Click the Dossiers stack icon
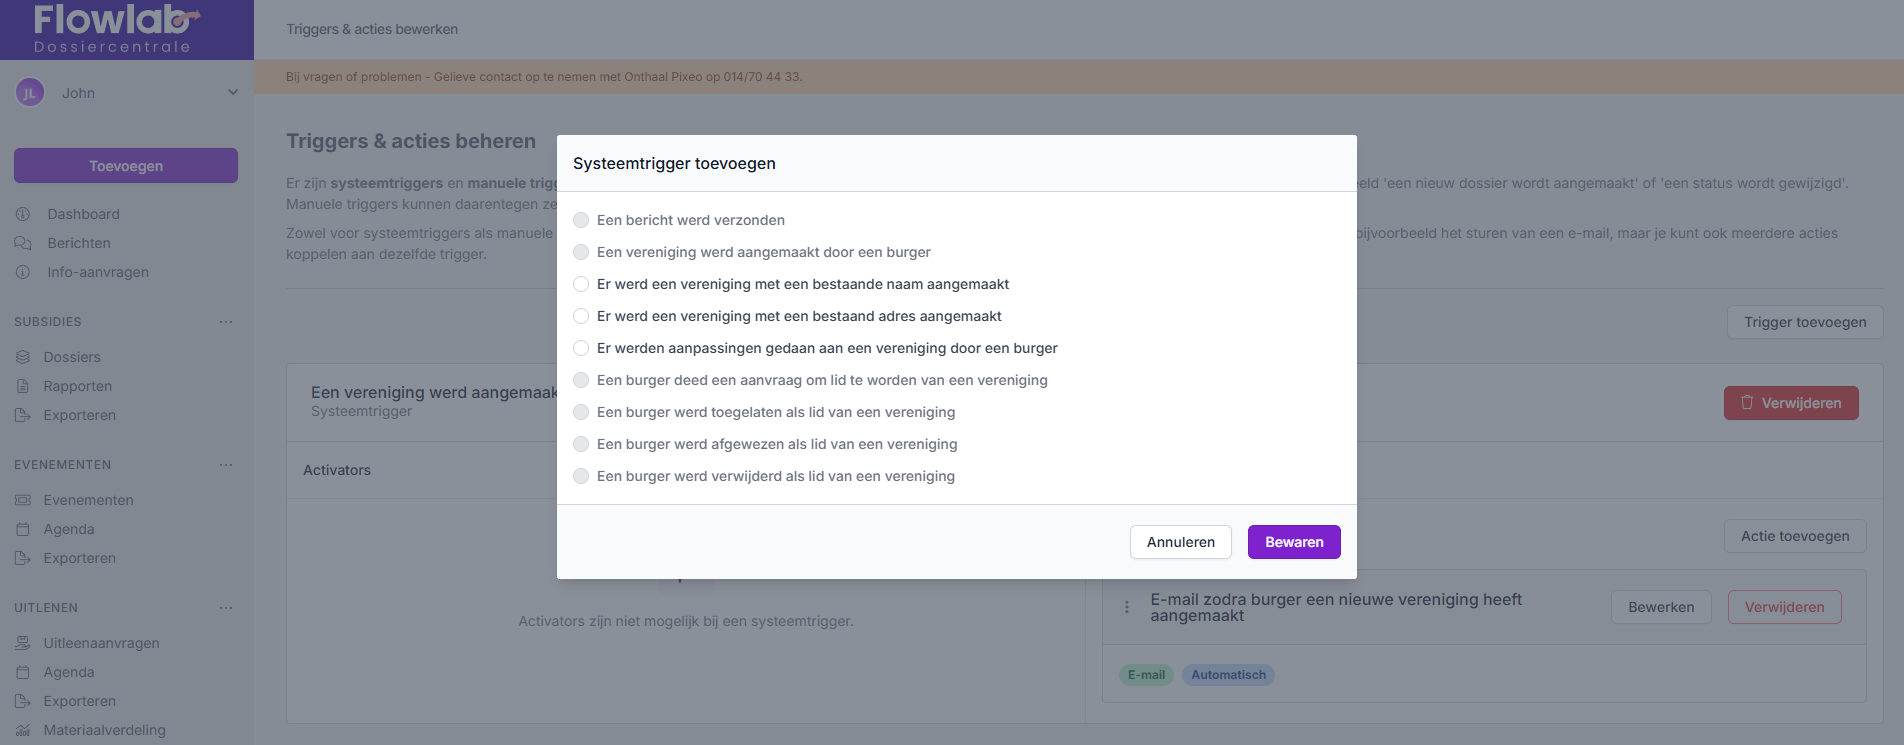1904x745 pixels. (x=23, y=357)
